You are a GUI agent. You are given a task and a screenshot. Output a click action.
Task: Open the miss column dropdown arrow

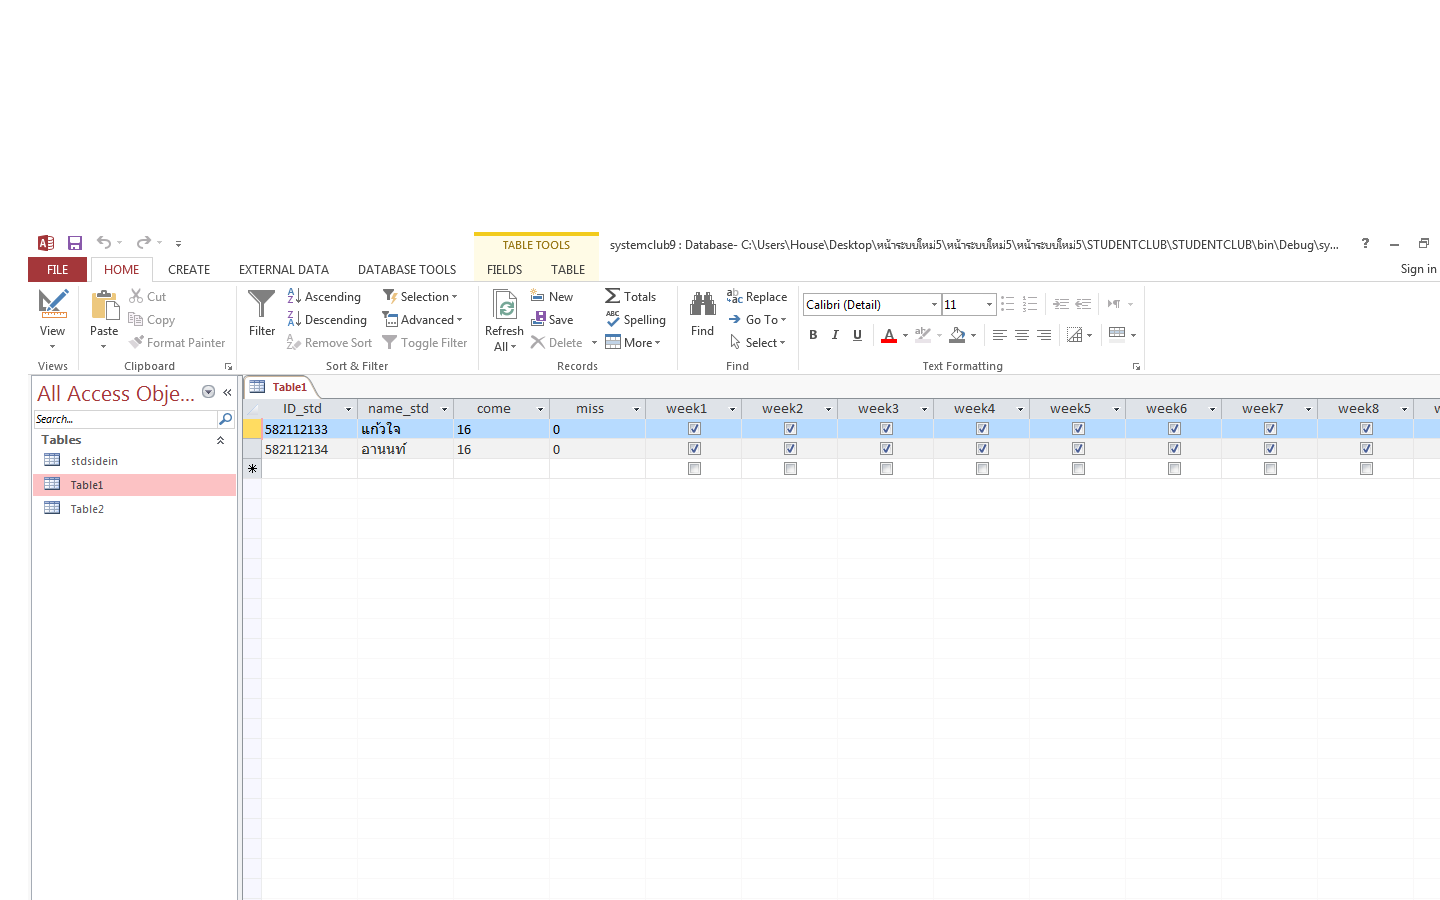(636, 409)
